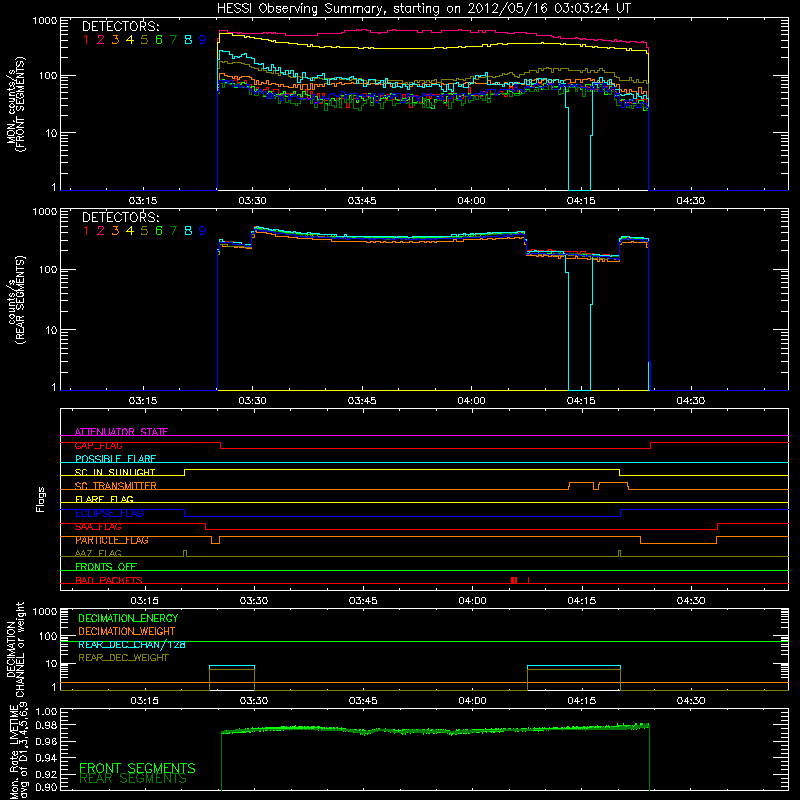Viewport: 800px width, 800px height.
Task: Select red detector 1 in front segments legend
Action: 86,40
